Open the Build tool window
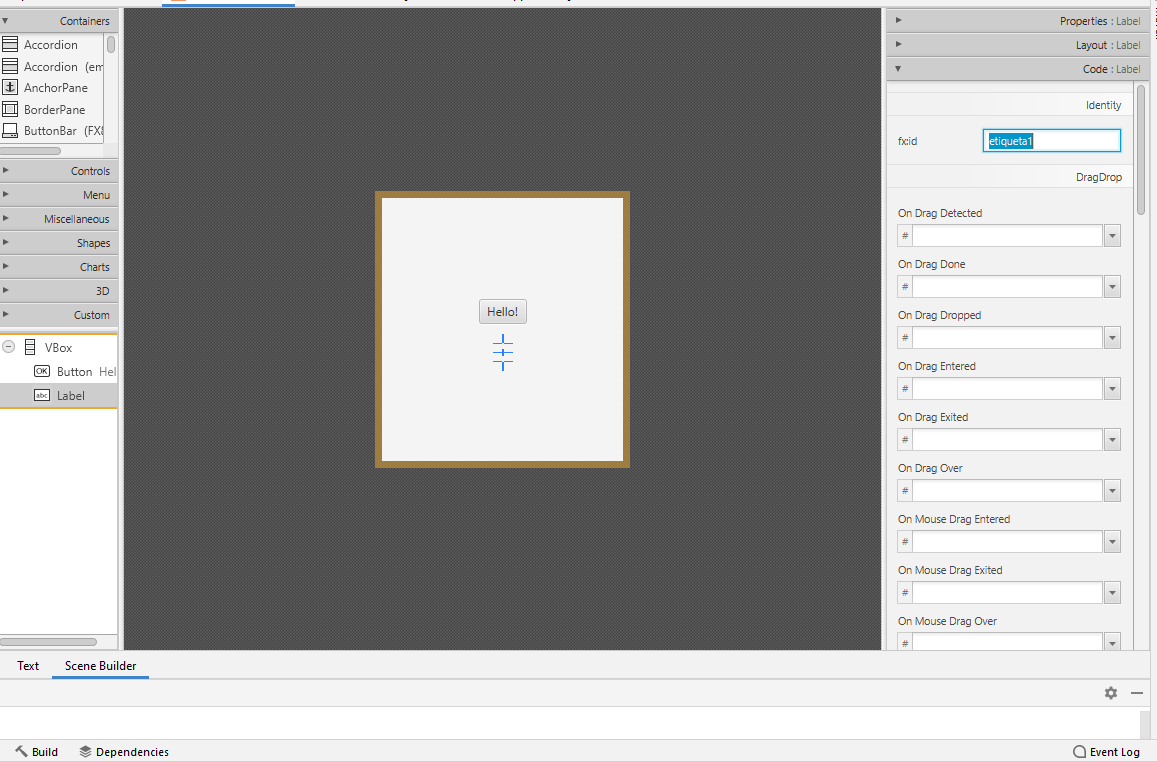The height and width of the screenshot is (762, 1157). coord(36,752)
